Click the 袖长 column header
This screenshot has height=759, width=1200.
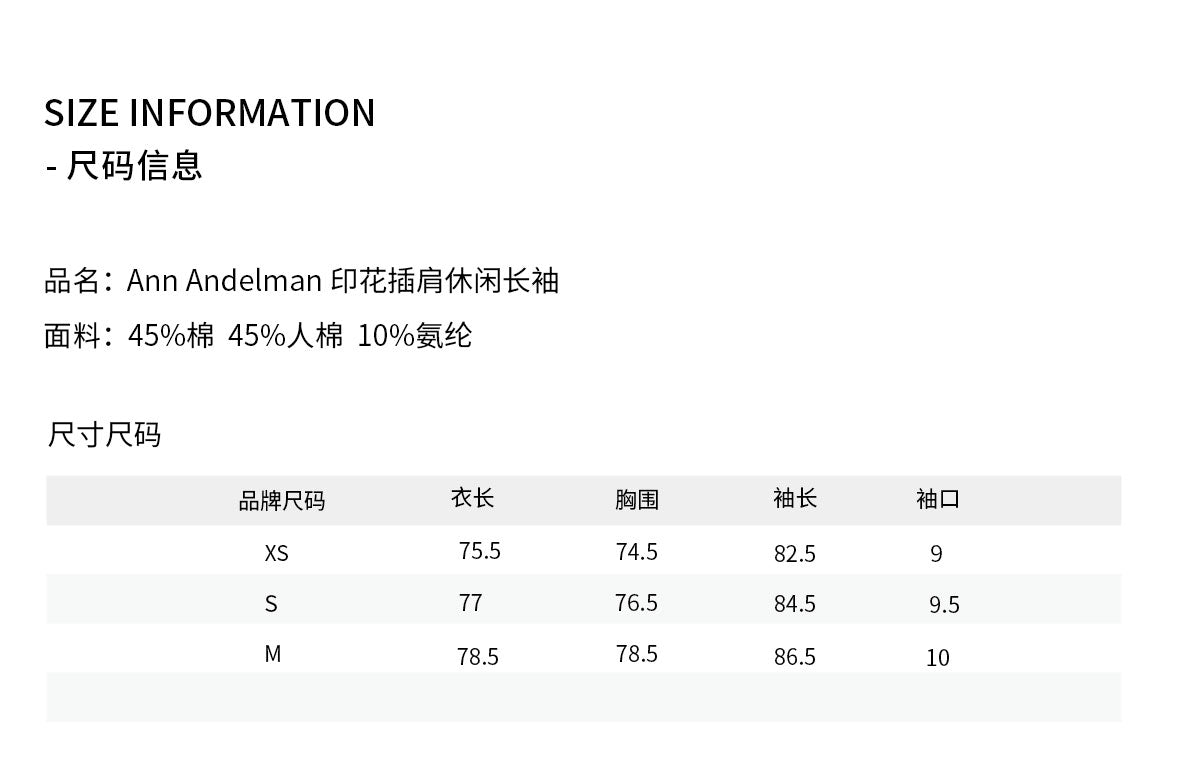coord(795,498)
